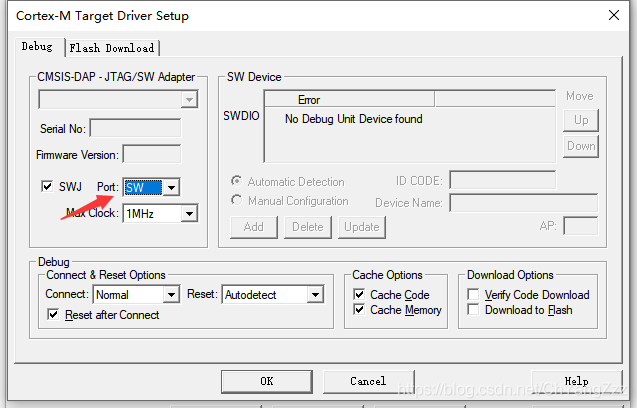Click the AP field
The height and width of the screenshot is (408, 637).
point(581,226)
